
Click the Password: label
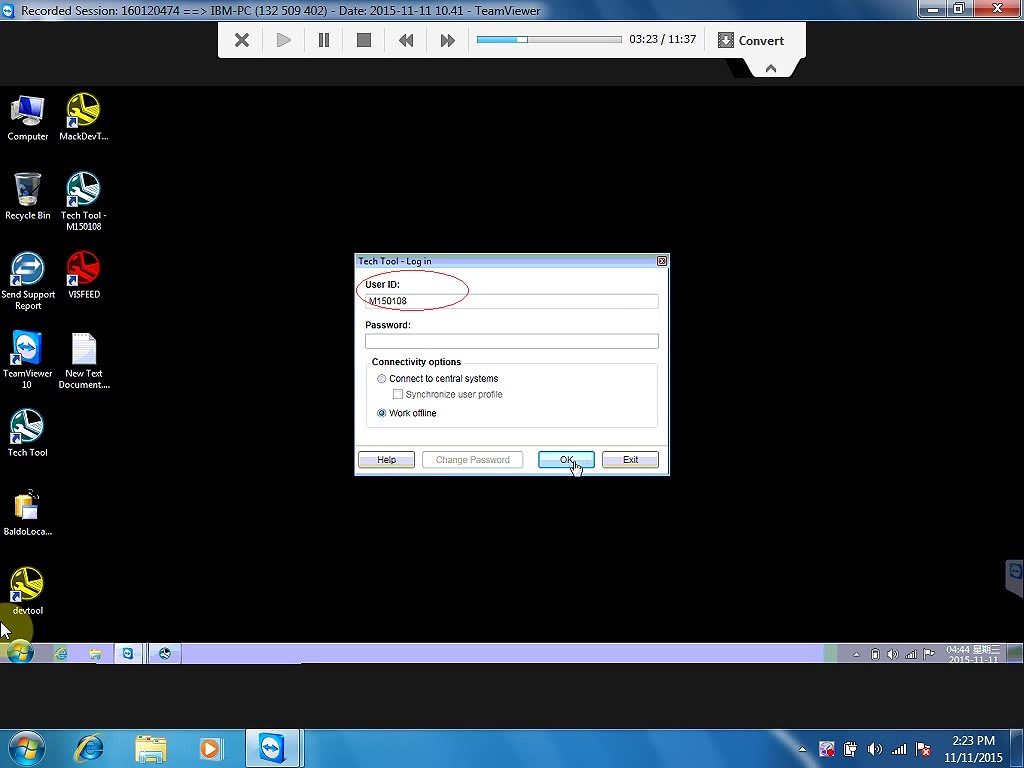pos(388,325)
